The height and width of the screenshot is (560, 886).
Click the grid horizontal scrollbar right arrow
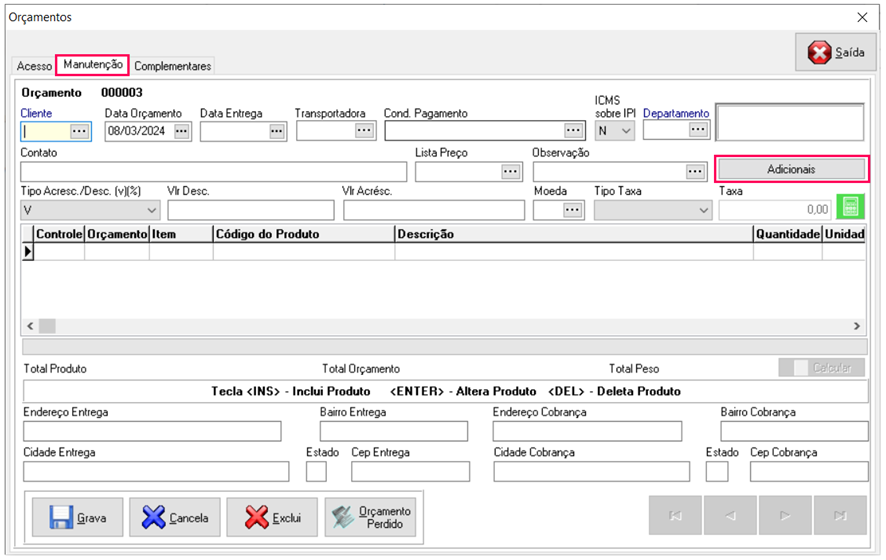857,326
